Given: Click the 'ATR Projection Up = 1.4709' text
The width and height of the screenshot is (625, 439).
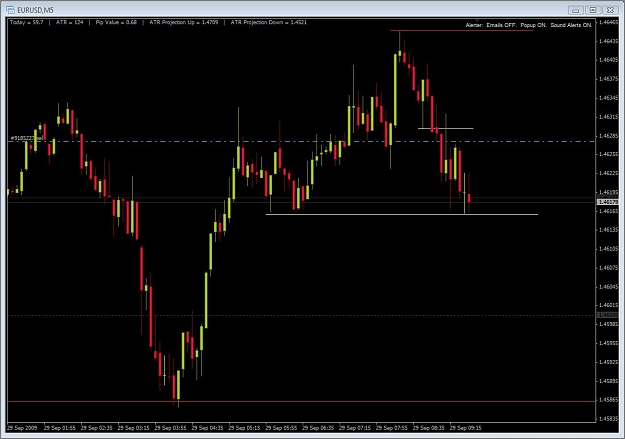Looking at the screenshot, I should pyautogui.click(x=184, y=22).
